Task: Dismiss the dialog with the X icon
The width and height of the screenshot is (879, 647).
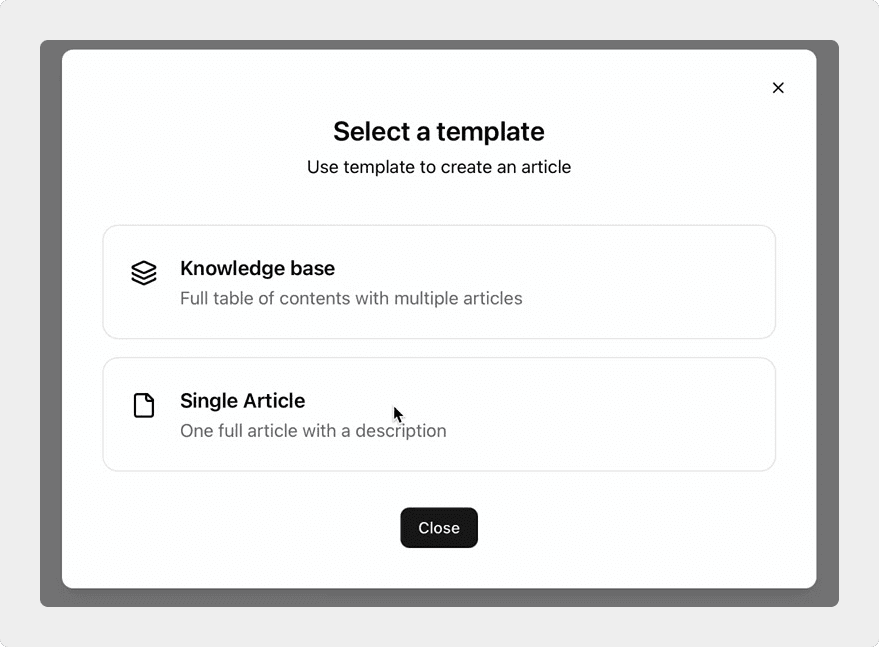Action: point(778,88)
